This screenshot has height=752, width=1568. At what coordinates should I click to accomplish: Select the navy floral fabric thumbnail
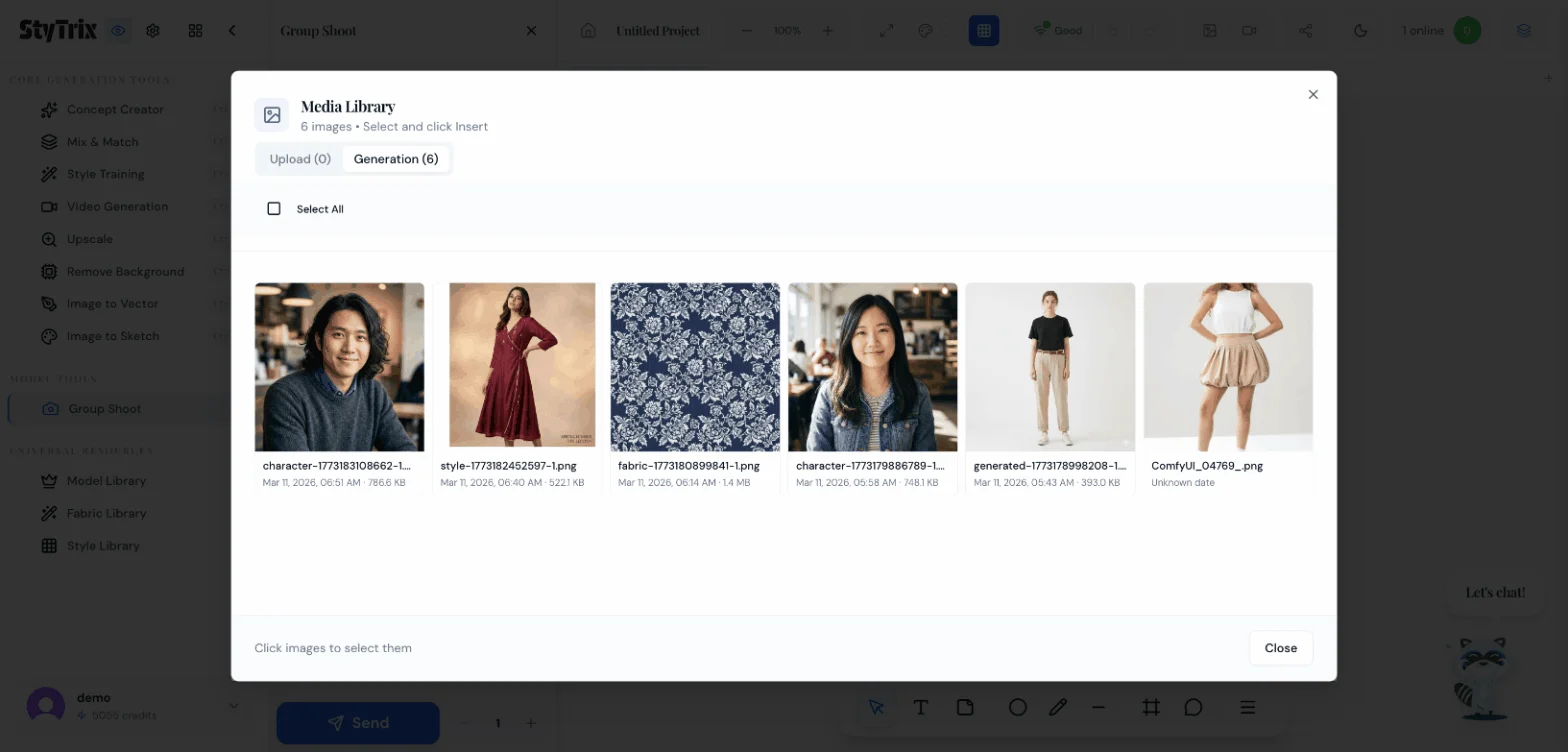click(x=695, y=367)
